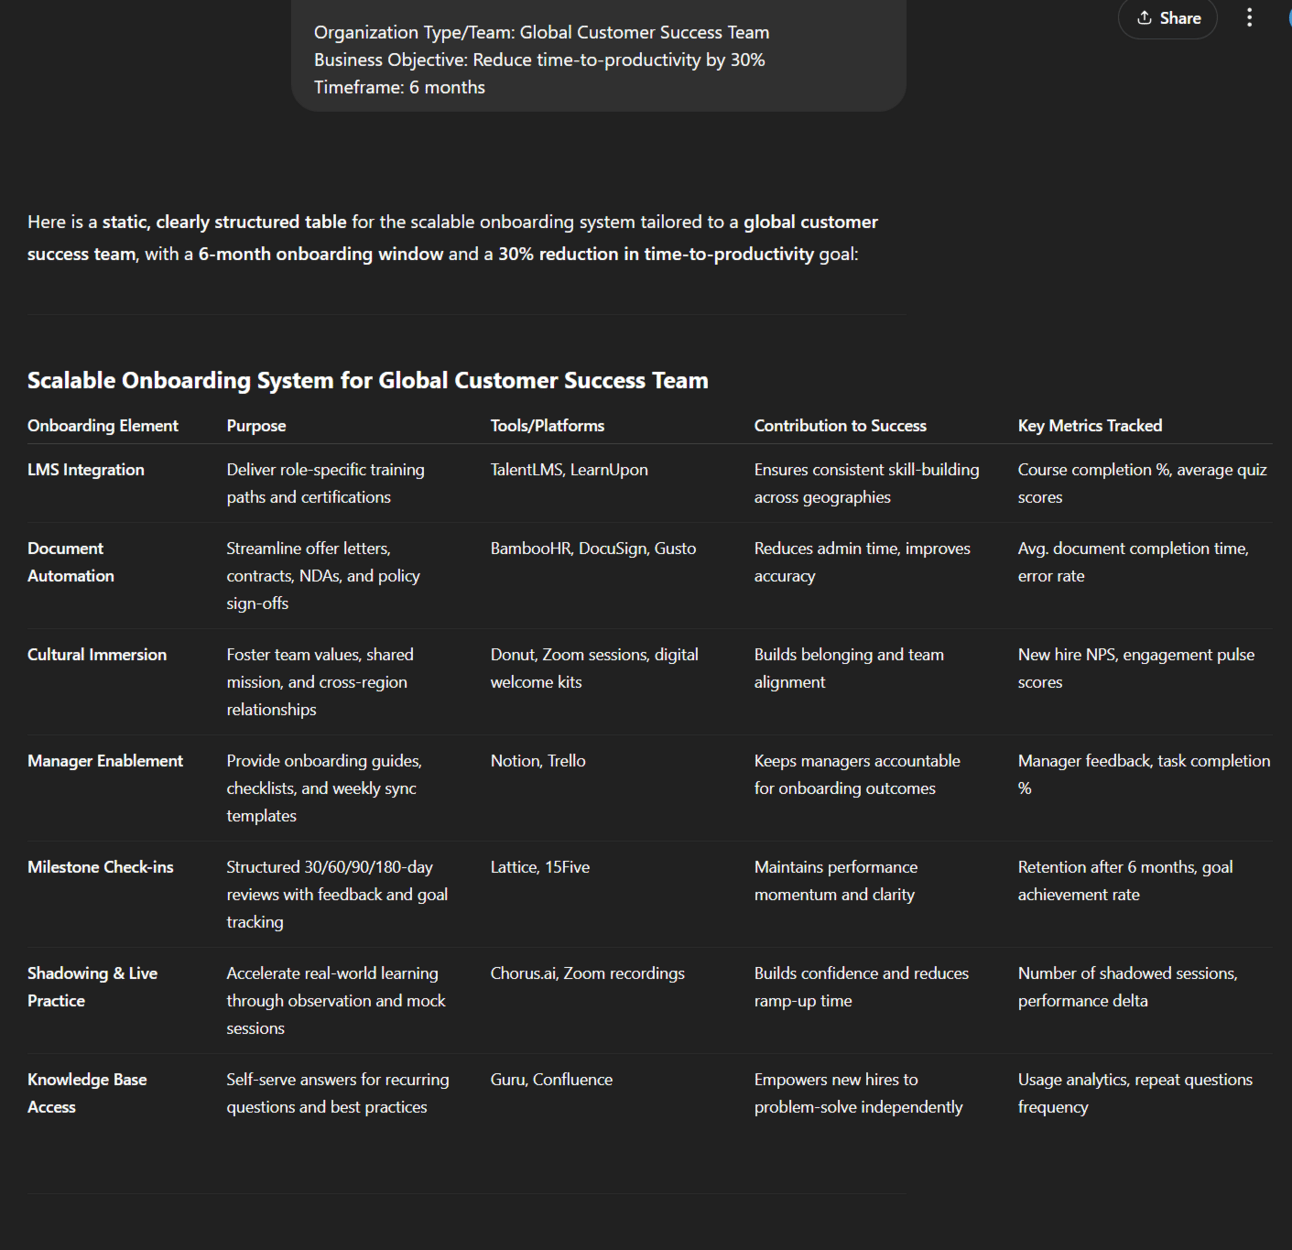Image resolution: width=1292 pixels, height=1250 pixels.
Task: Click 'Deliver role-specific training paths' cell
Action: (x=325, y=483)
